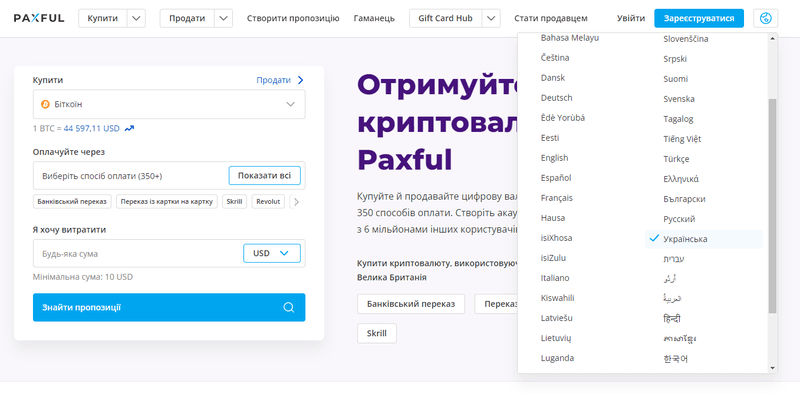The height and width of the screenshot is (394, 800).
Task: Click the Знайти пропозиції button
Action: click(x=169, y=307)
